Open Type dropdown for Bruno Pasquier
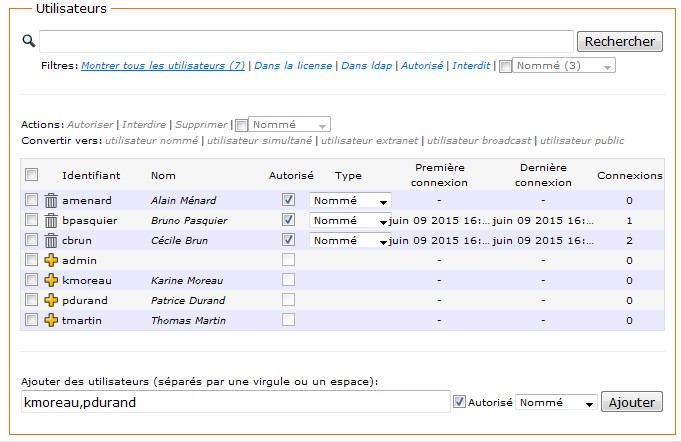Viewport: 681px width, 442px height. (x=349, y=220)
